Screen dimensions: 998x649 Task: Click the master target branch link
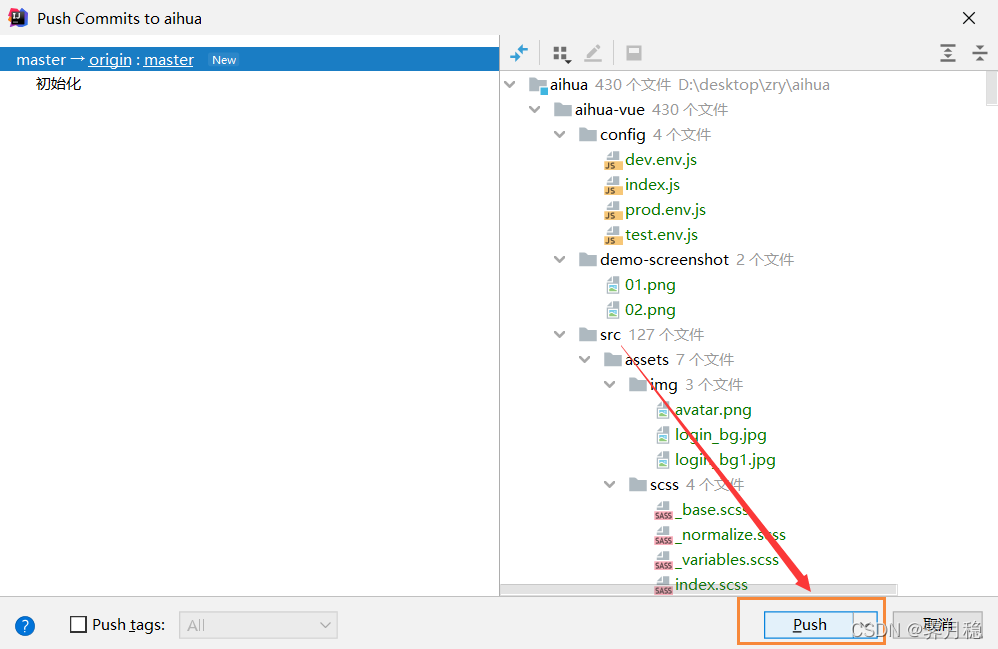click(x=169, y=60)
